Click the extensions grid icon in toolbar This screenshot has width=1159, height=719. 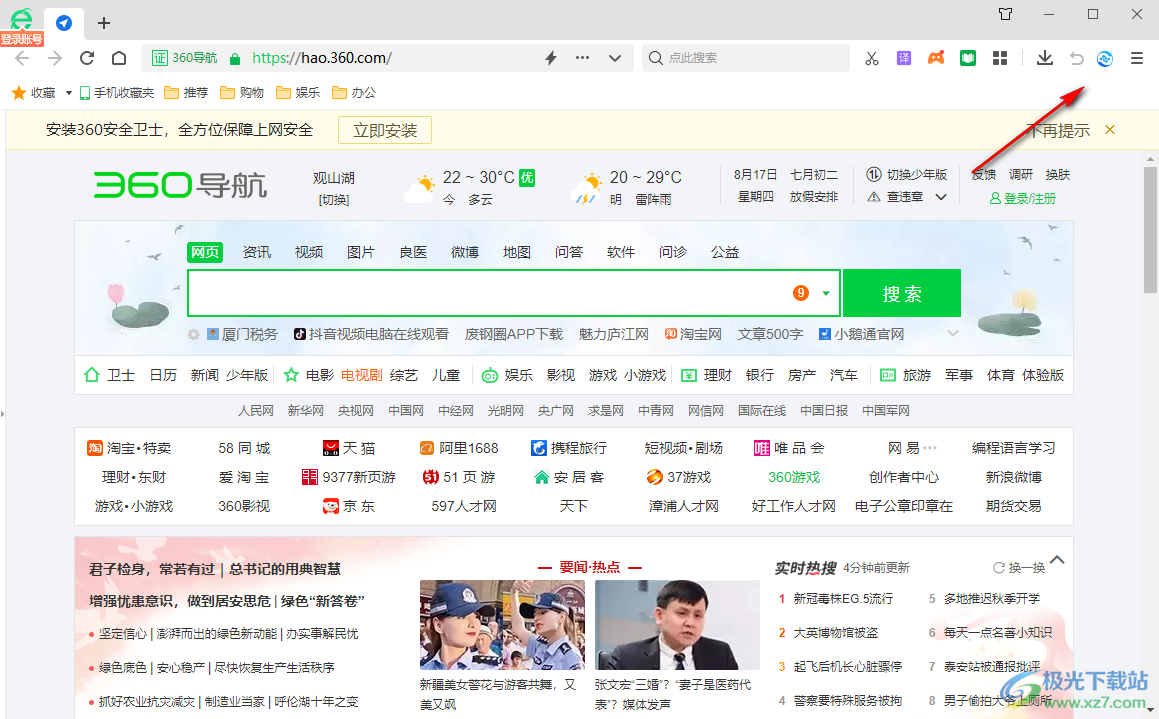[1000, 58]
